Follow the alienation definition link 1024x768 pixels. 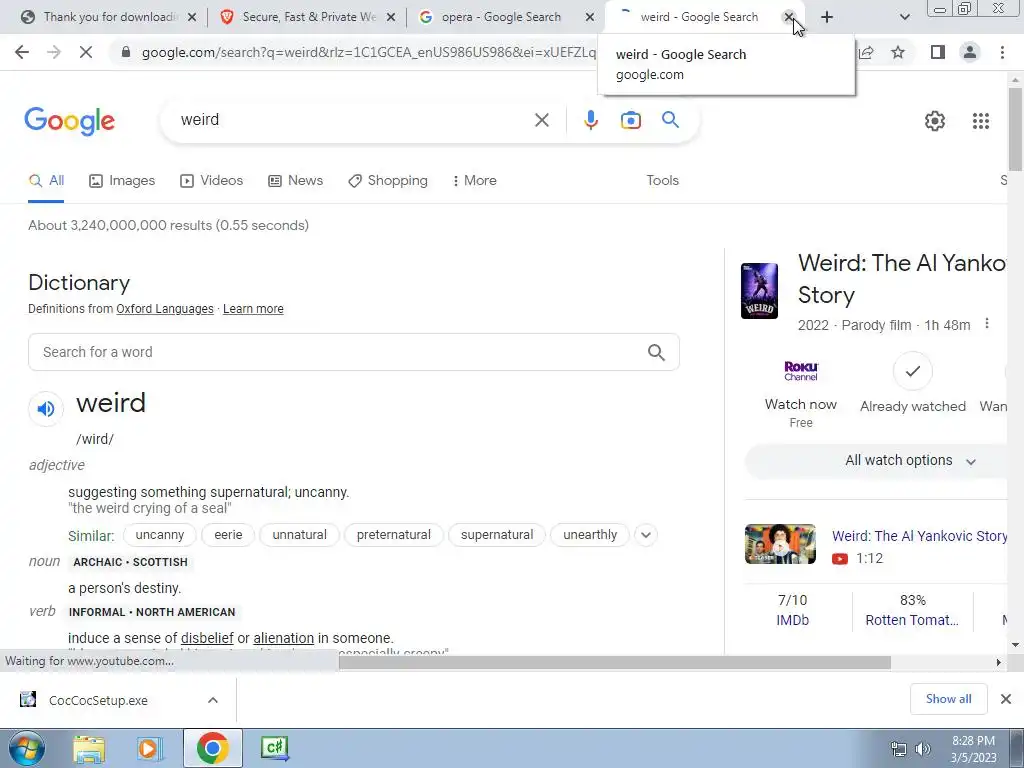click(x=283, y=638)
